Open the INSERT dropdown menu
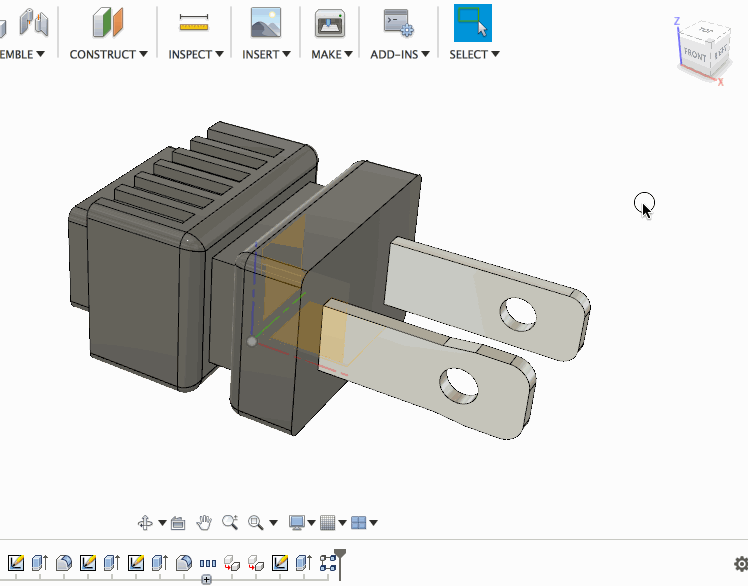The width and height of the screenshot is (748, 586). tap(266, 54)
